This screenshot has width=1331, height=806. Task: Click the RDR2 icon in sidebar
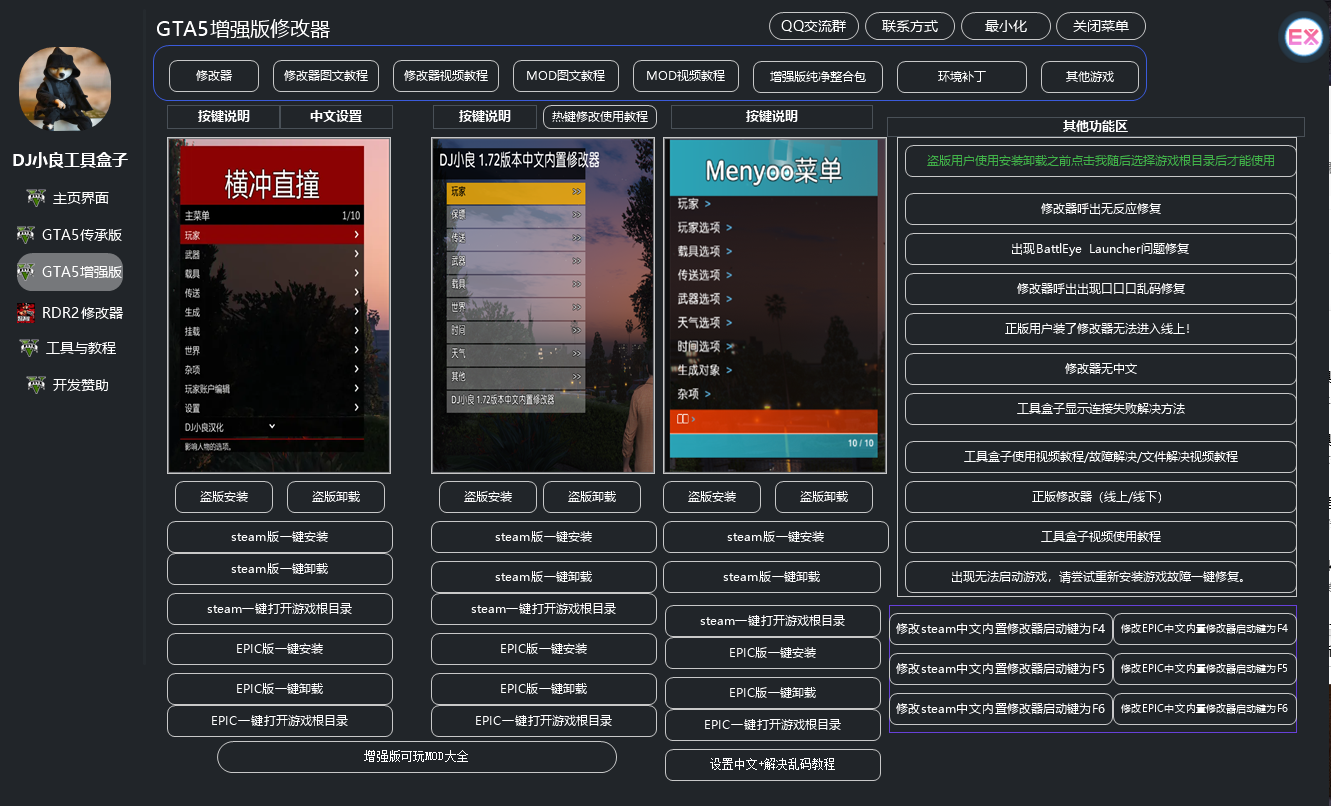[x=25, y=313]
